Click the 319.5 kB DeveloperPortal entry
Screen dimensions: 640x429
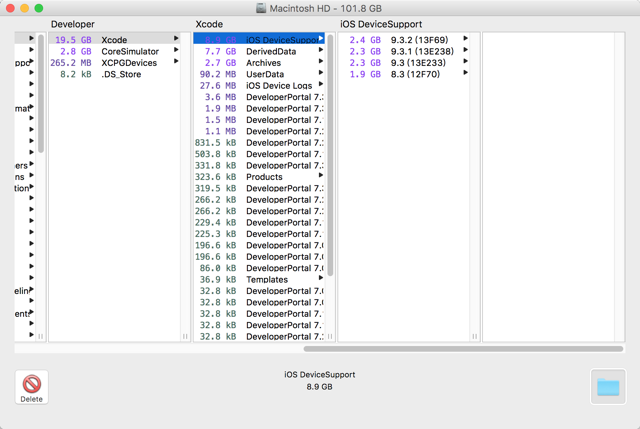click(x=259, y=188)
